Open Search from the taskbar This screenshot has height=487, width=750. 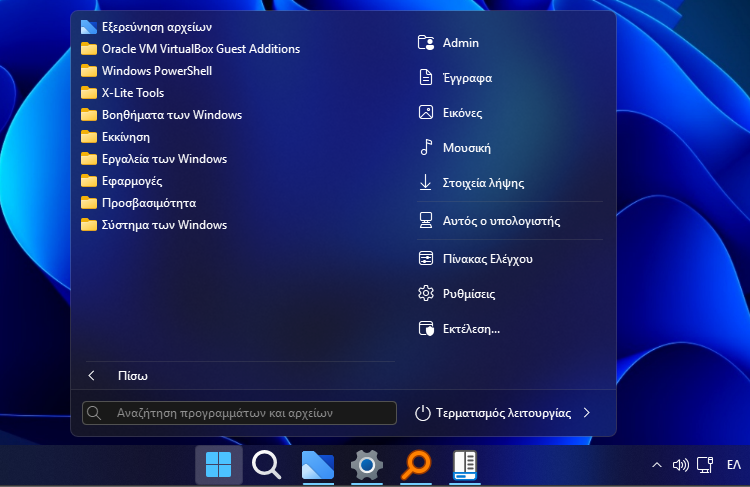tap(266, 465)
